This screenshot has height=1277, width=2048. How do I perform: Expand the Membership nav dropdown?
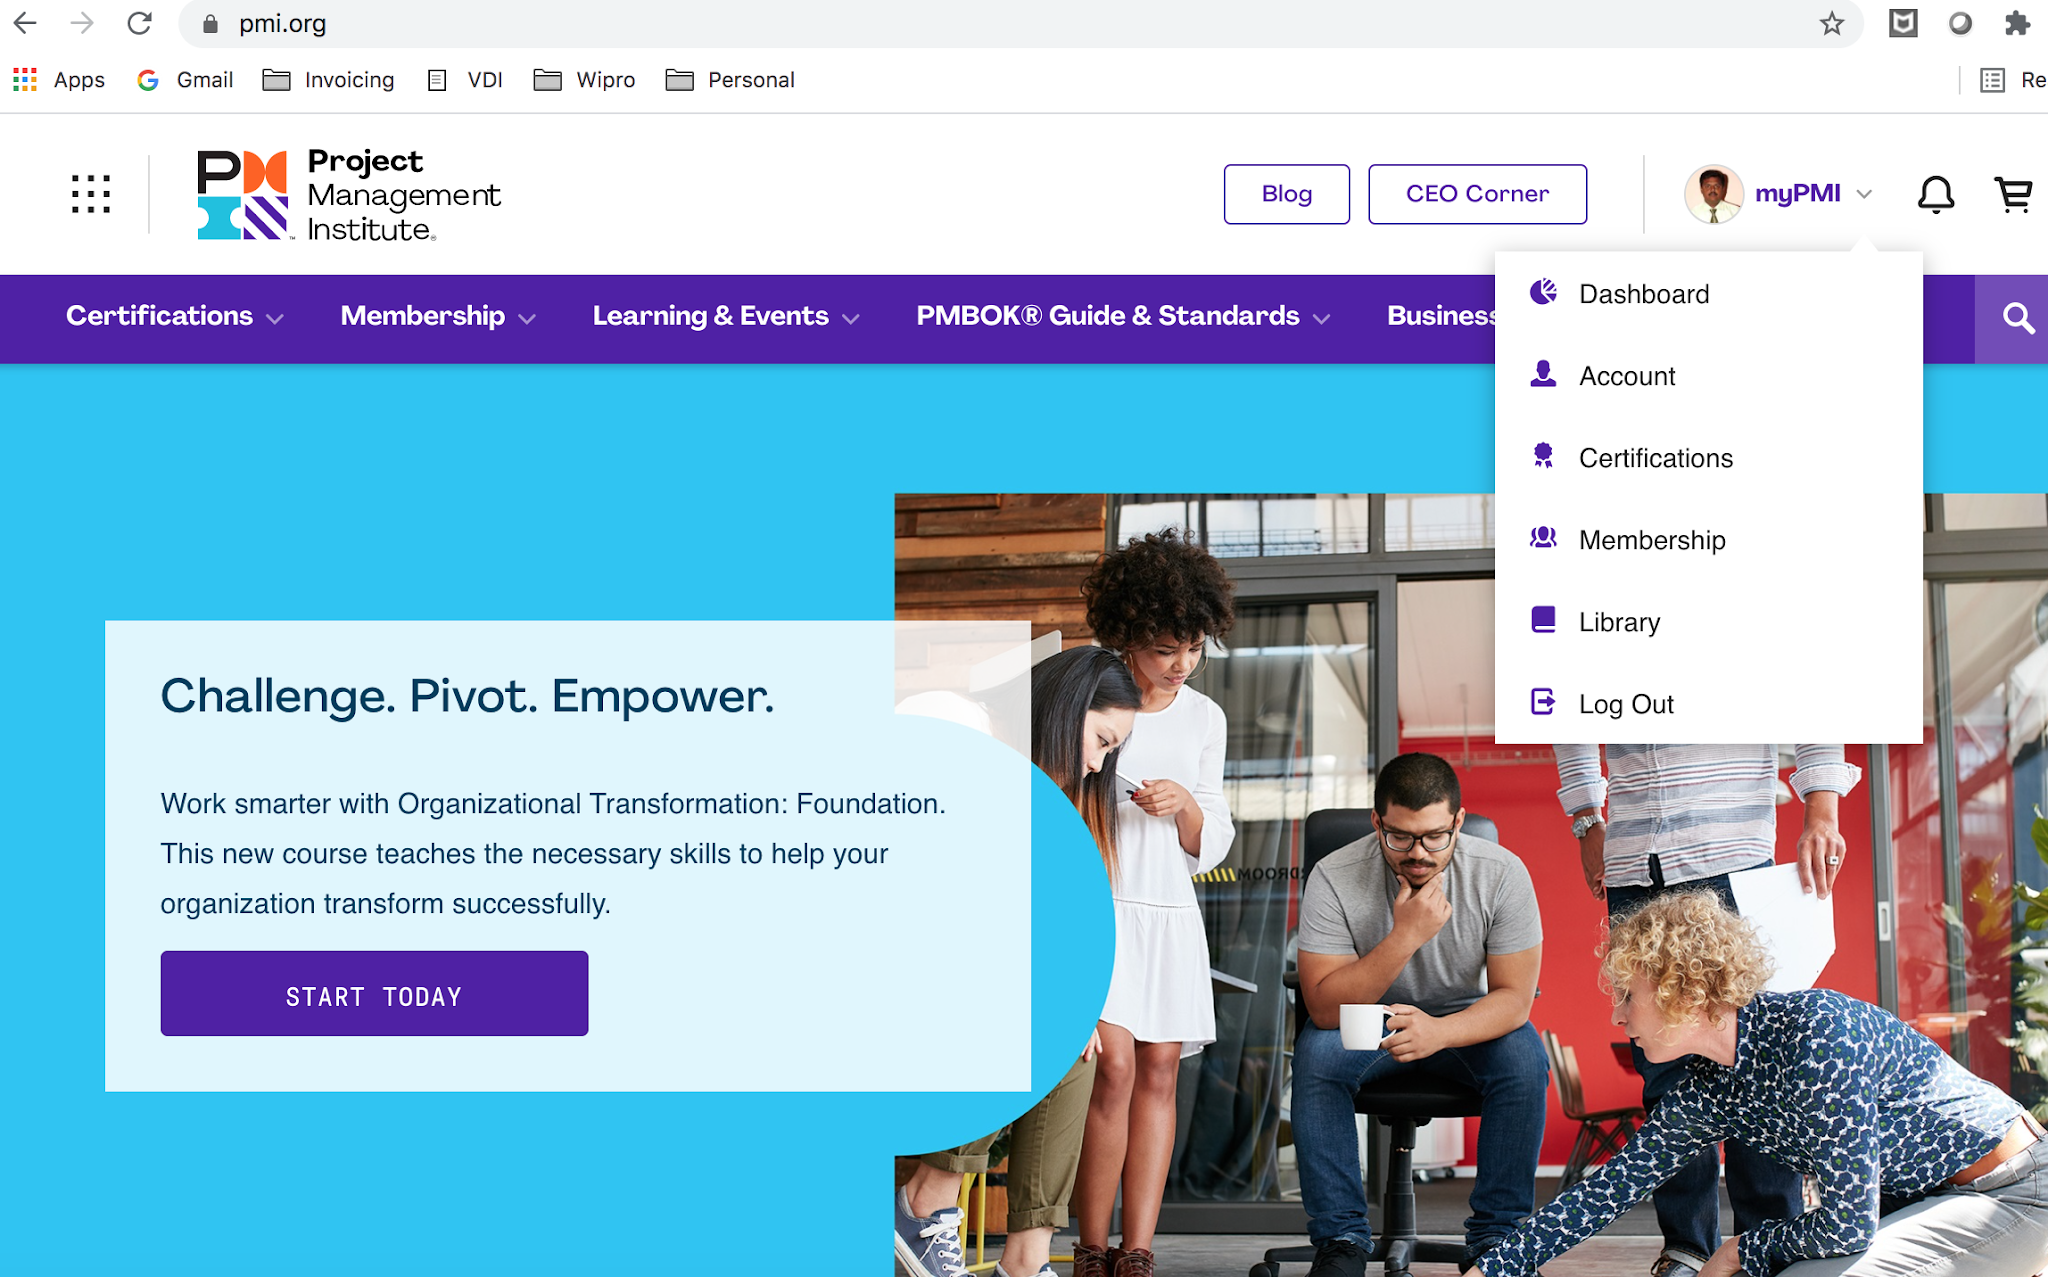click(x=438, y=317)
